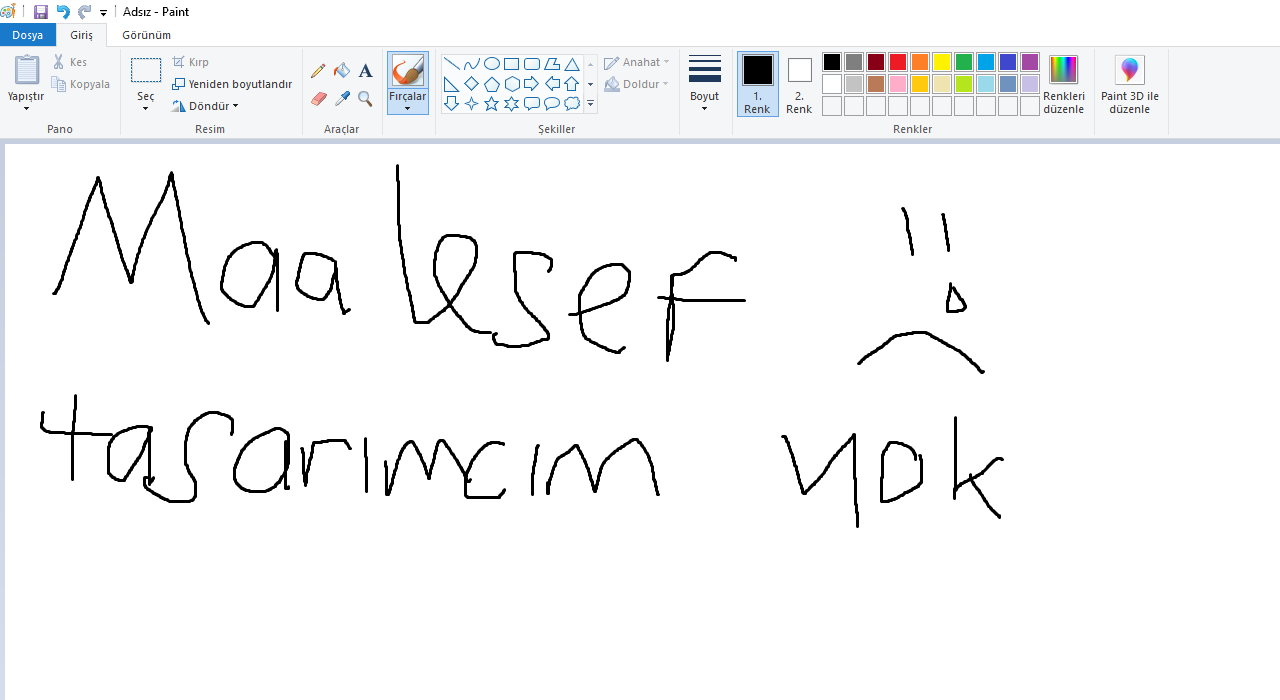This screenshot has width=1280, height=700.
Task: Click the Save icon in title bar
Action: pyautogui.click(x=41, y=12)
